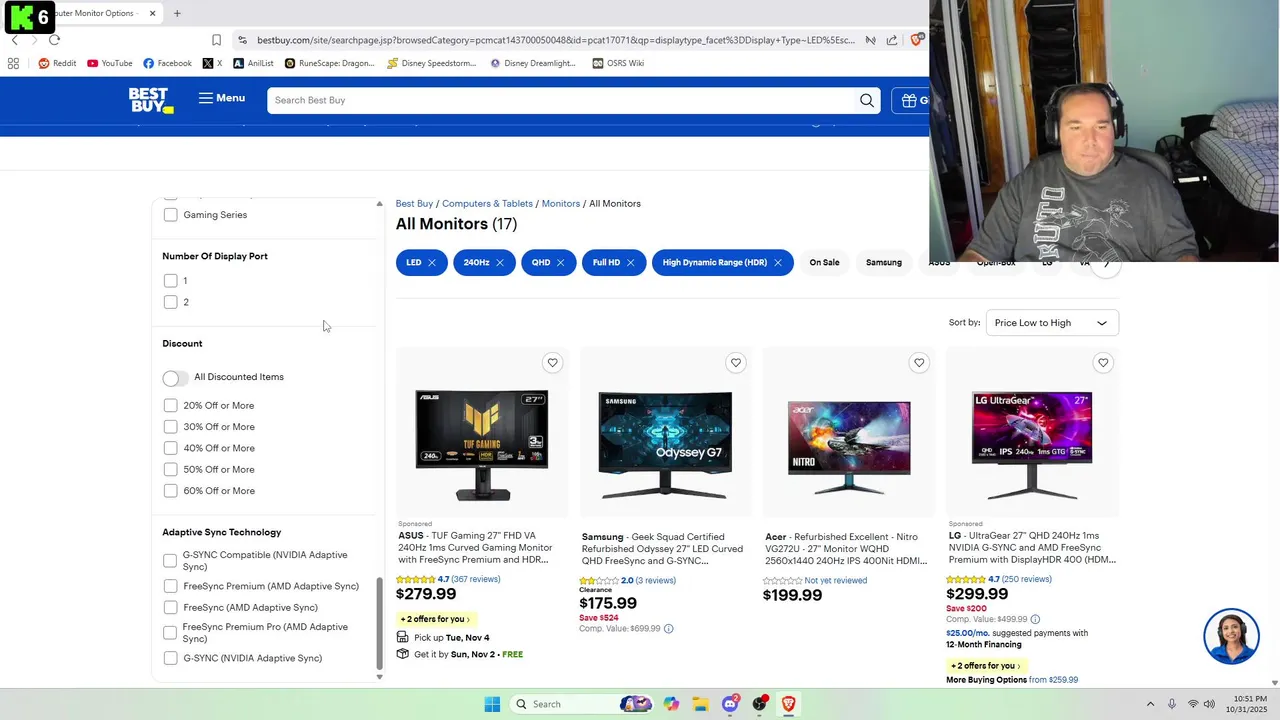Bookmark this page with the bookmark icon
1280x720 pixels.
(216, 40)
